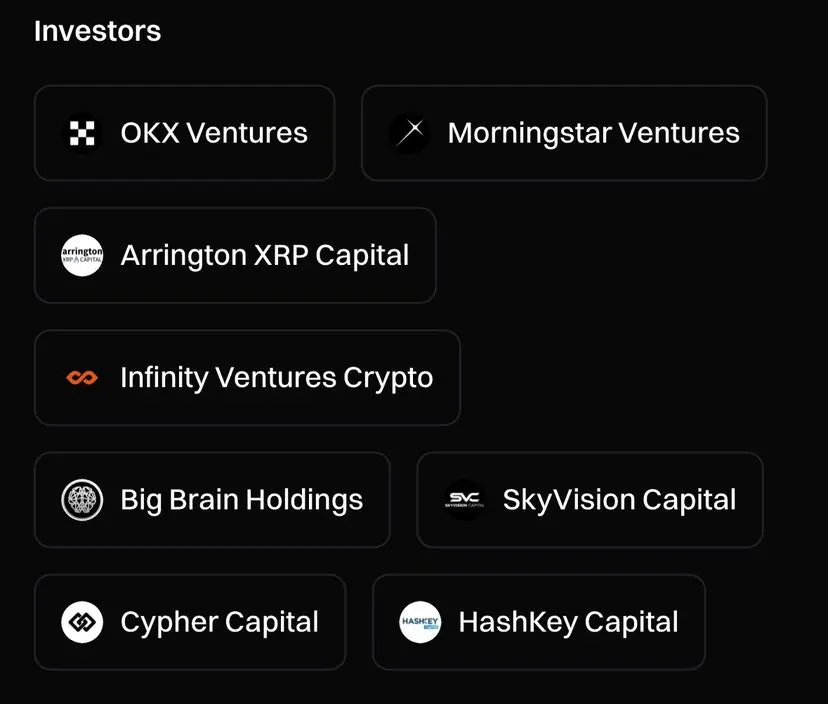Open the OKX Ventures name link

click(x=214, y=133)
